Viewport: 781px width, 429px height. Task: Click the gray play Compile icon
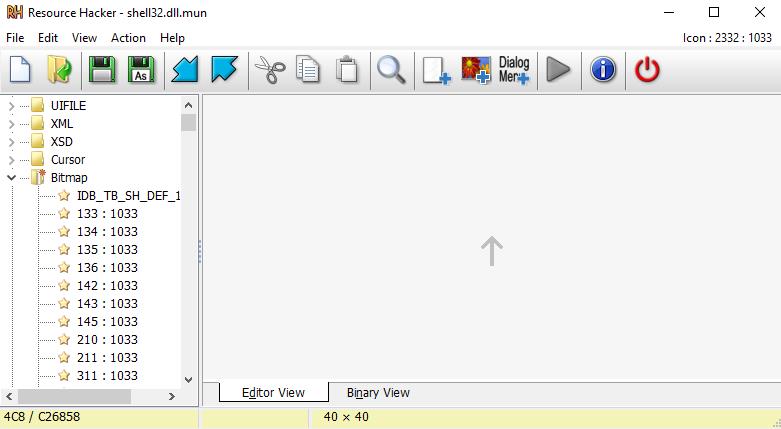(558, 70)
